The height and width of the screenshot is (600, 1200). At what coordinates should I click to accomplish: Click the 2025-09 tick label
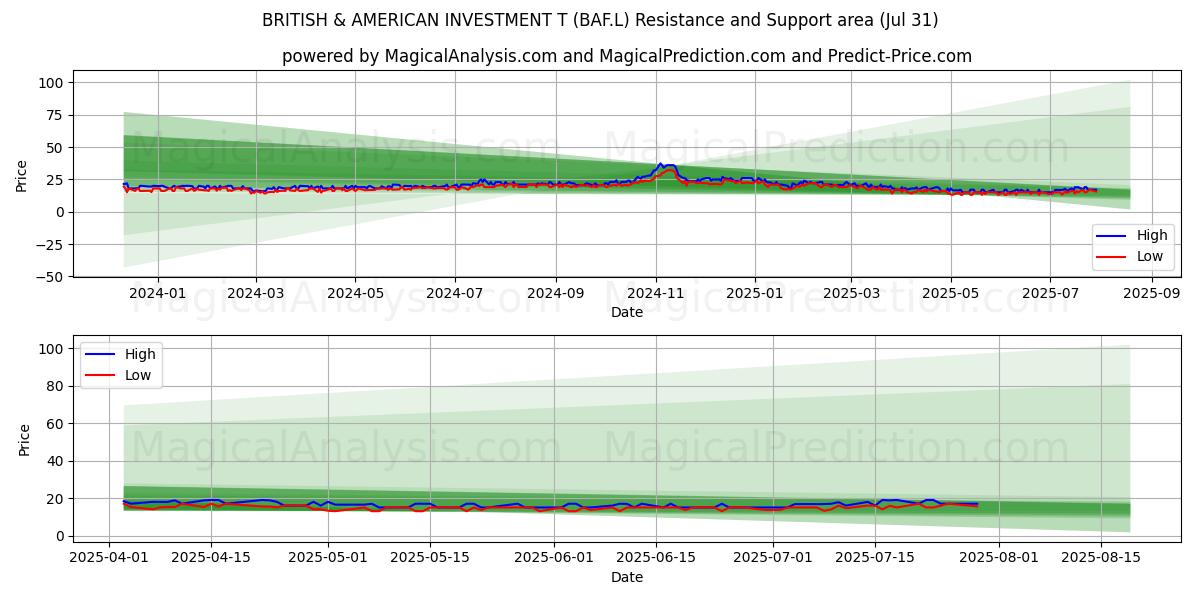(1152, 293)
